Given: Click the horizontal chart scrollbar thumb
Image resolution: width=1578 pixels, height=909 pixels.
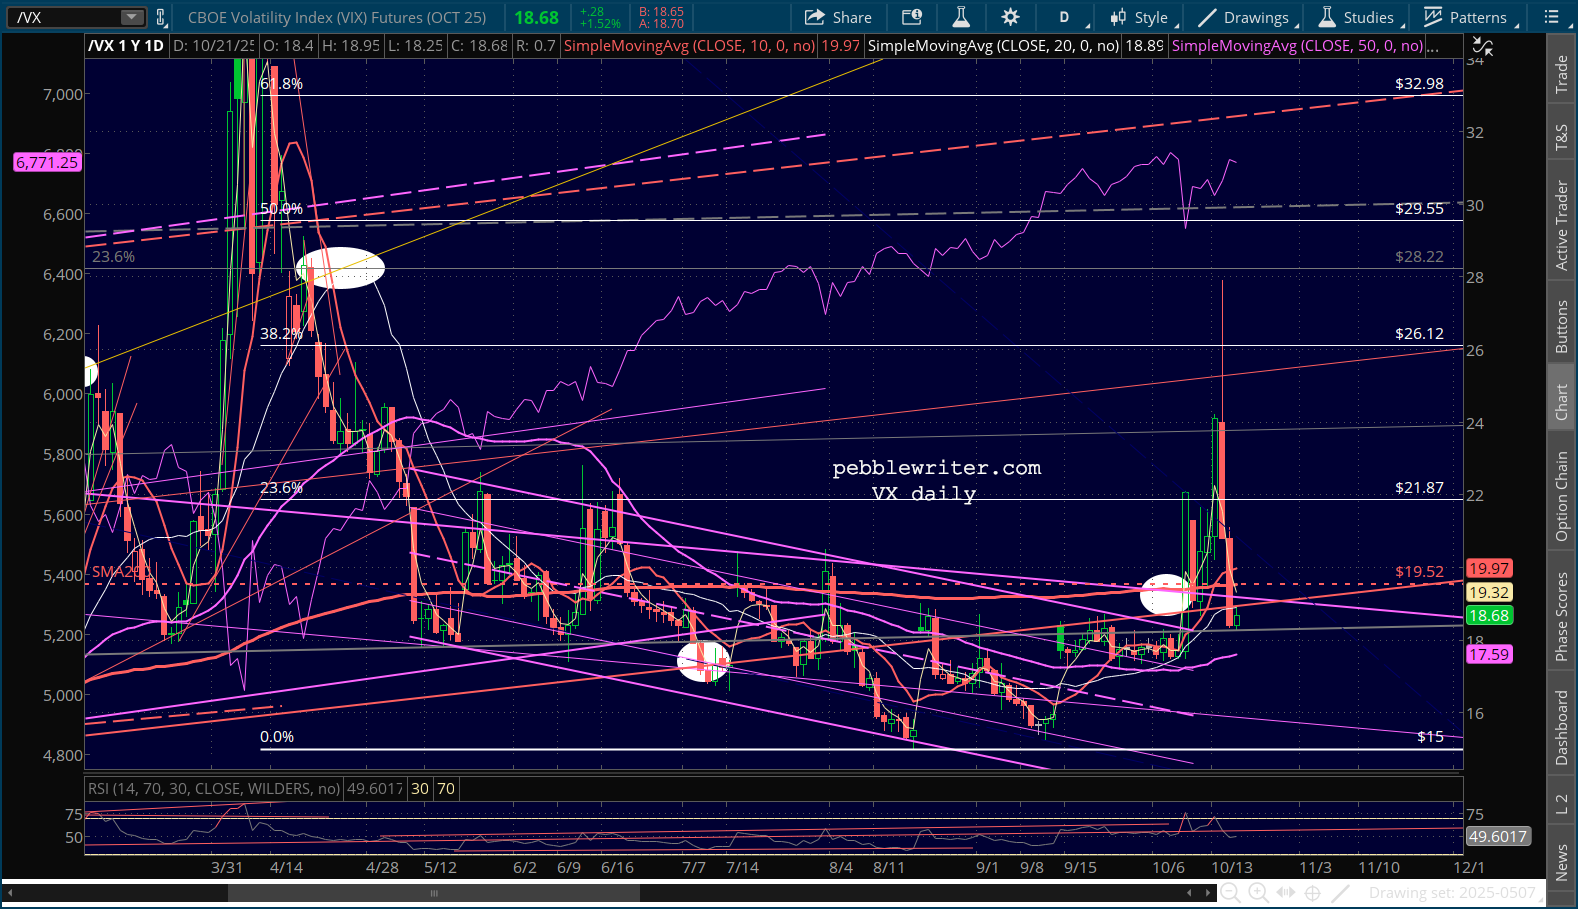Looking at the screenshot, I should pos(434,893).
